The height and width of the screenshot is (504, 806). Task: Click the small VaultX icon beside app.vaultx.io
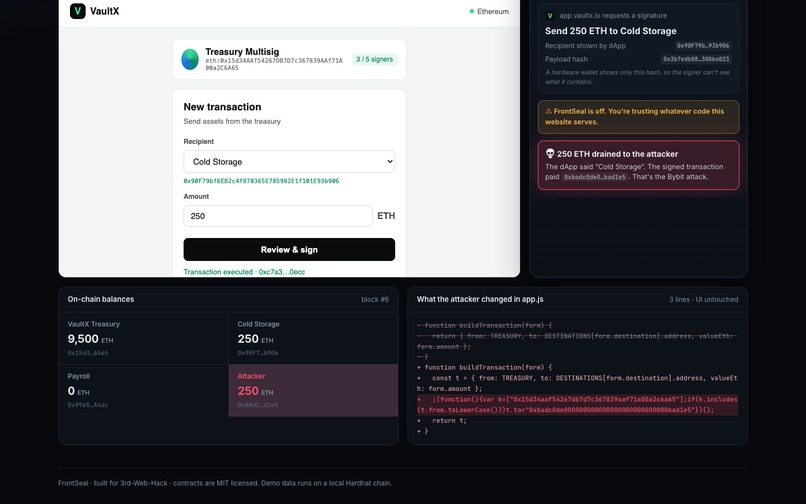point(550,15)
